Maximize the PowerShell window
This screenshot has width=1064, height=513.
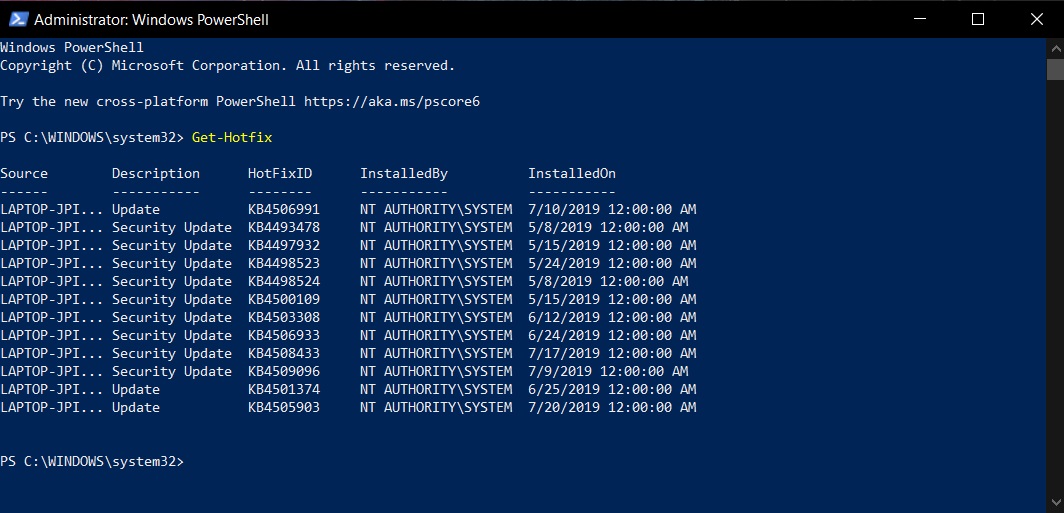click(978, 19)
